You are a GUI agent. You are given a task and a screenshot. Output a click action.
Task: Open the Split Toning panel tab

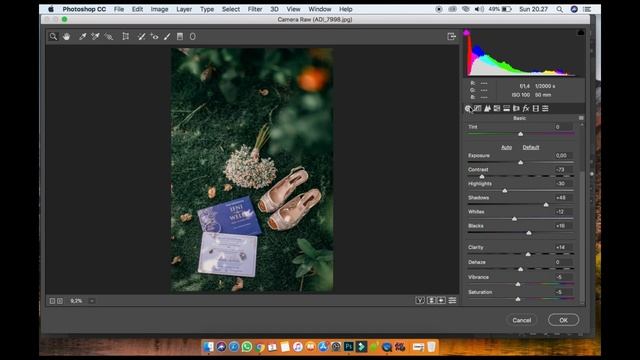click(507, 108)
